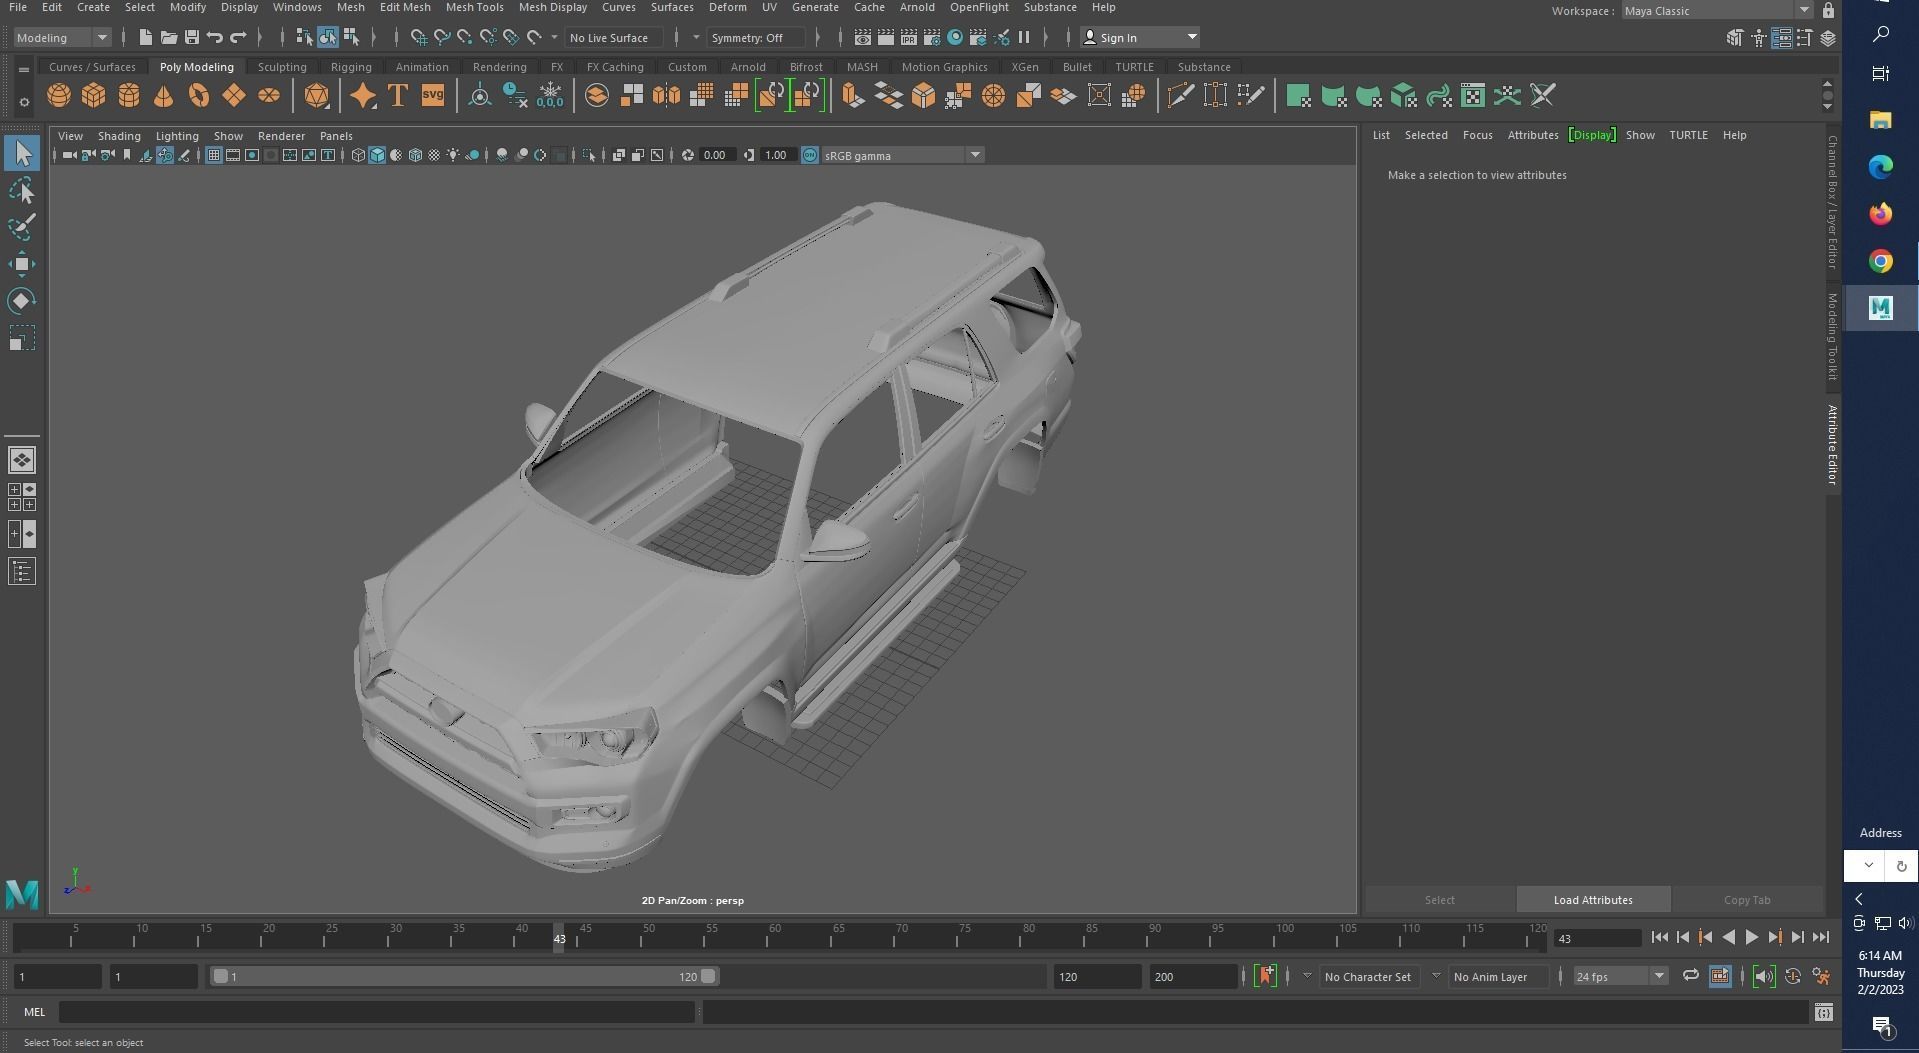Click the Mirror geometry shelf icon

pyautogui.click(x=666, y=96)
